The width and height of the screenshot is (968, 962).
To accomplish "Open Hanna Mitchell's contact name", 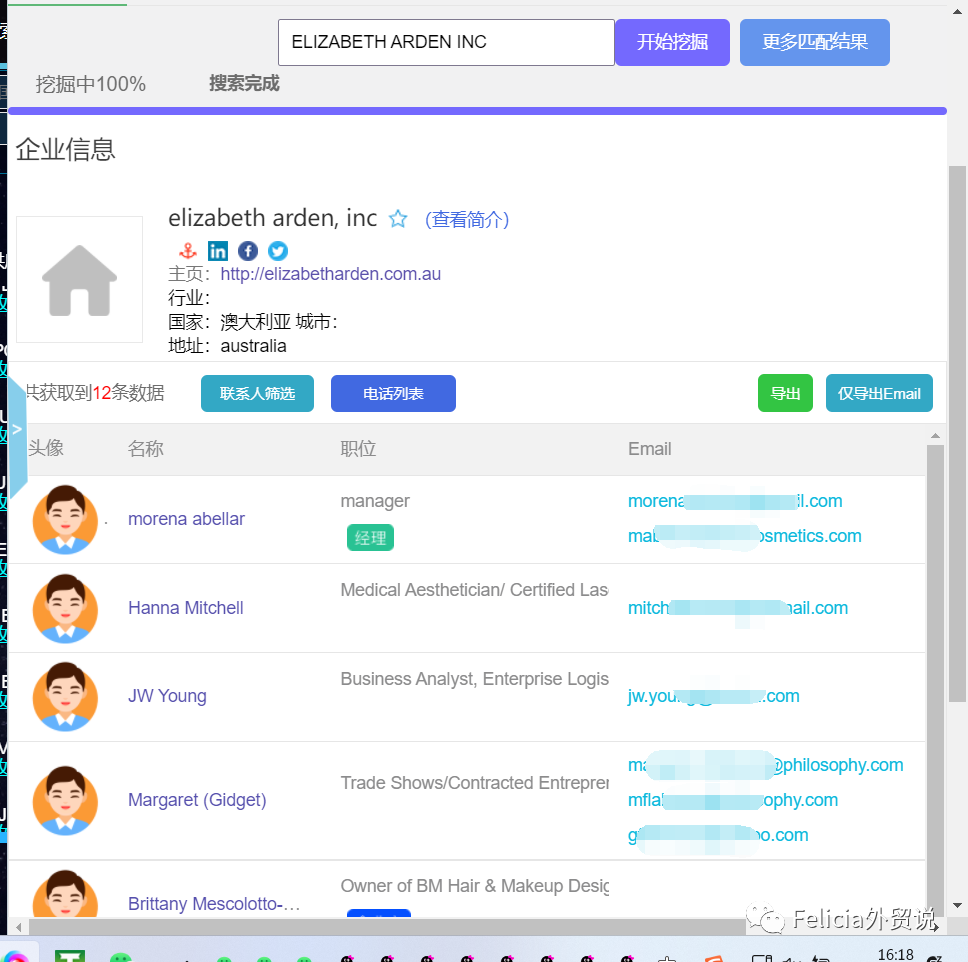I will coord(186,608).
